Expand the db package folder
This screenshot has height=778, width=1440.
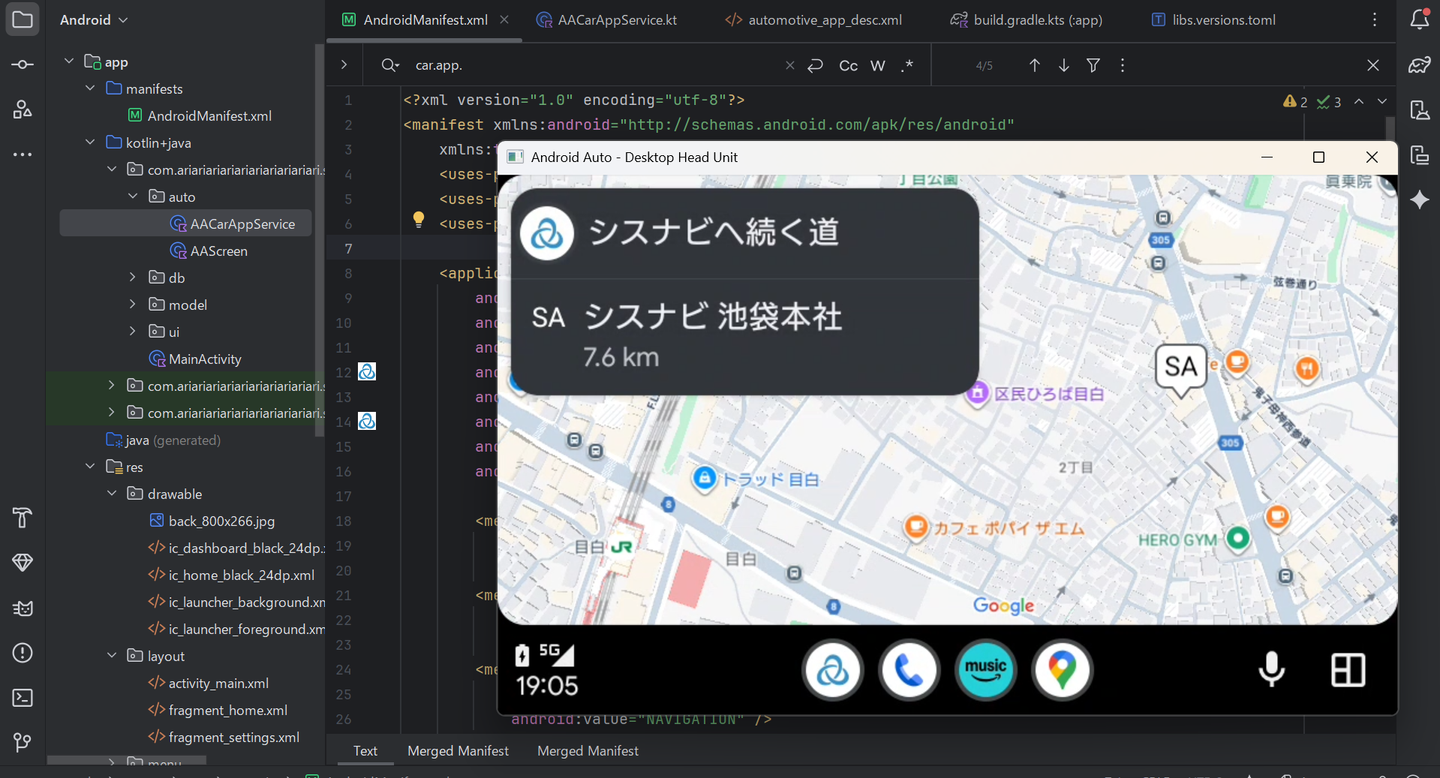pyautogui.click(x=133, y=278)
